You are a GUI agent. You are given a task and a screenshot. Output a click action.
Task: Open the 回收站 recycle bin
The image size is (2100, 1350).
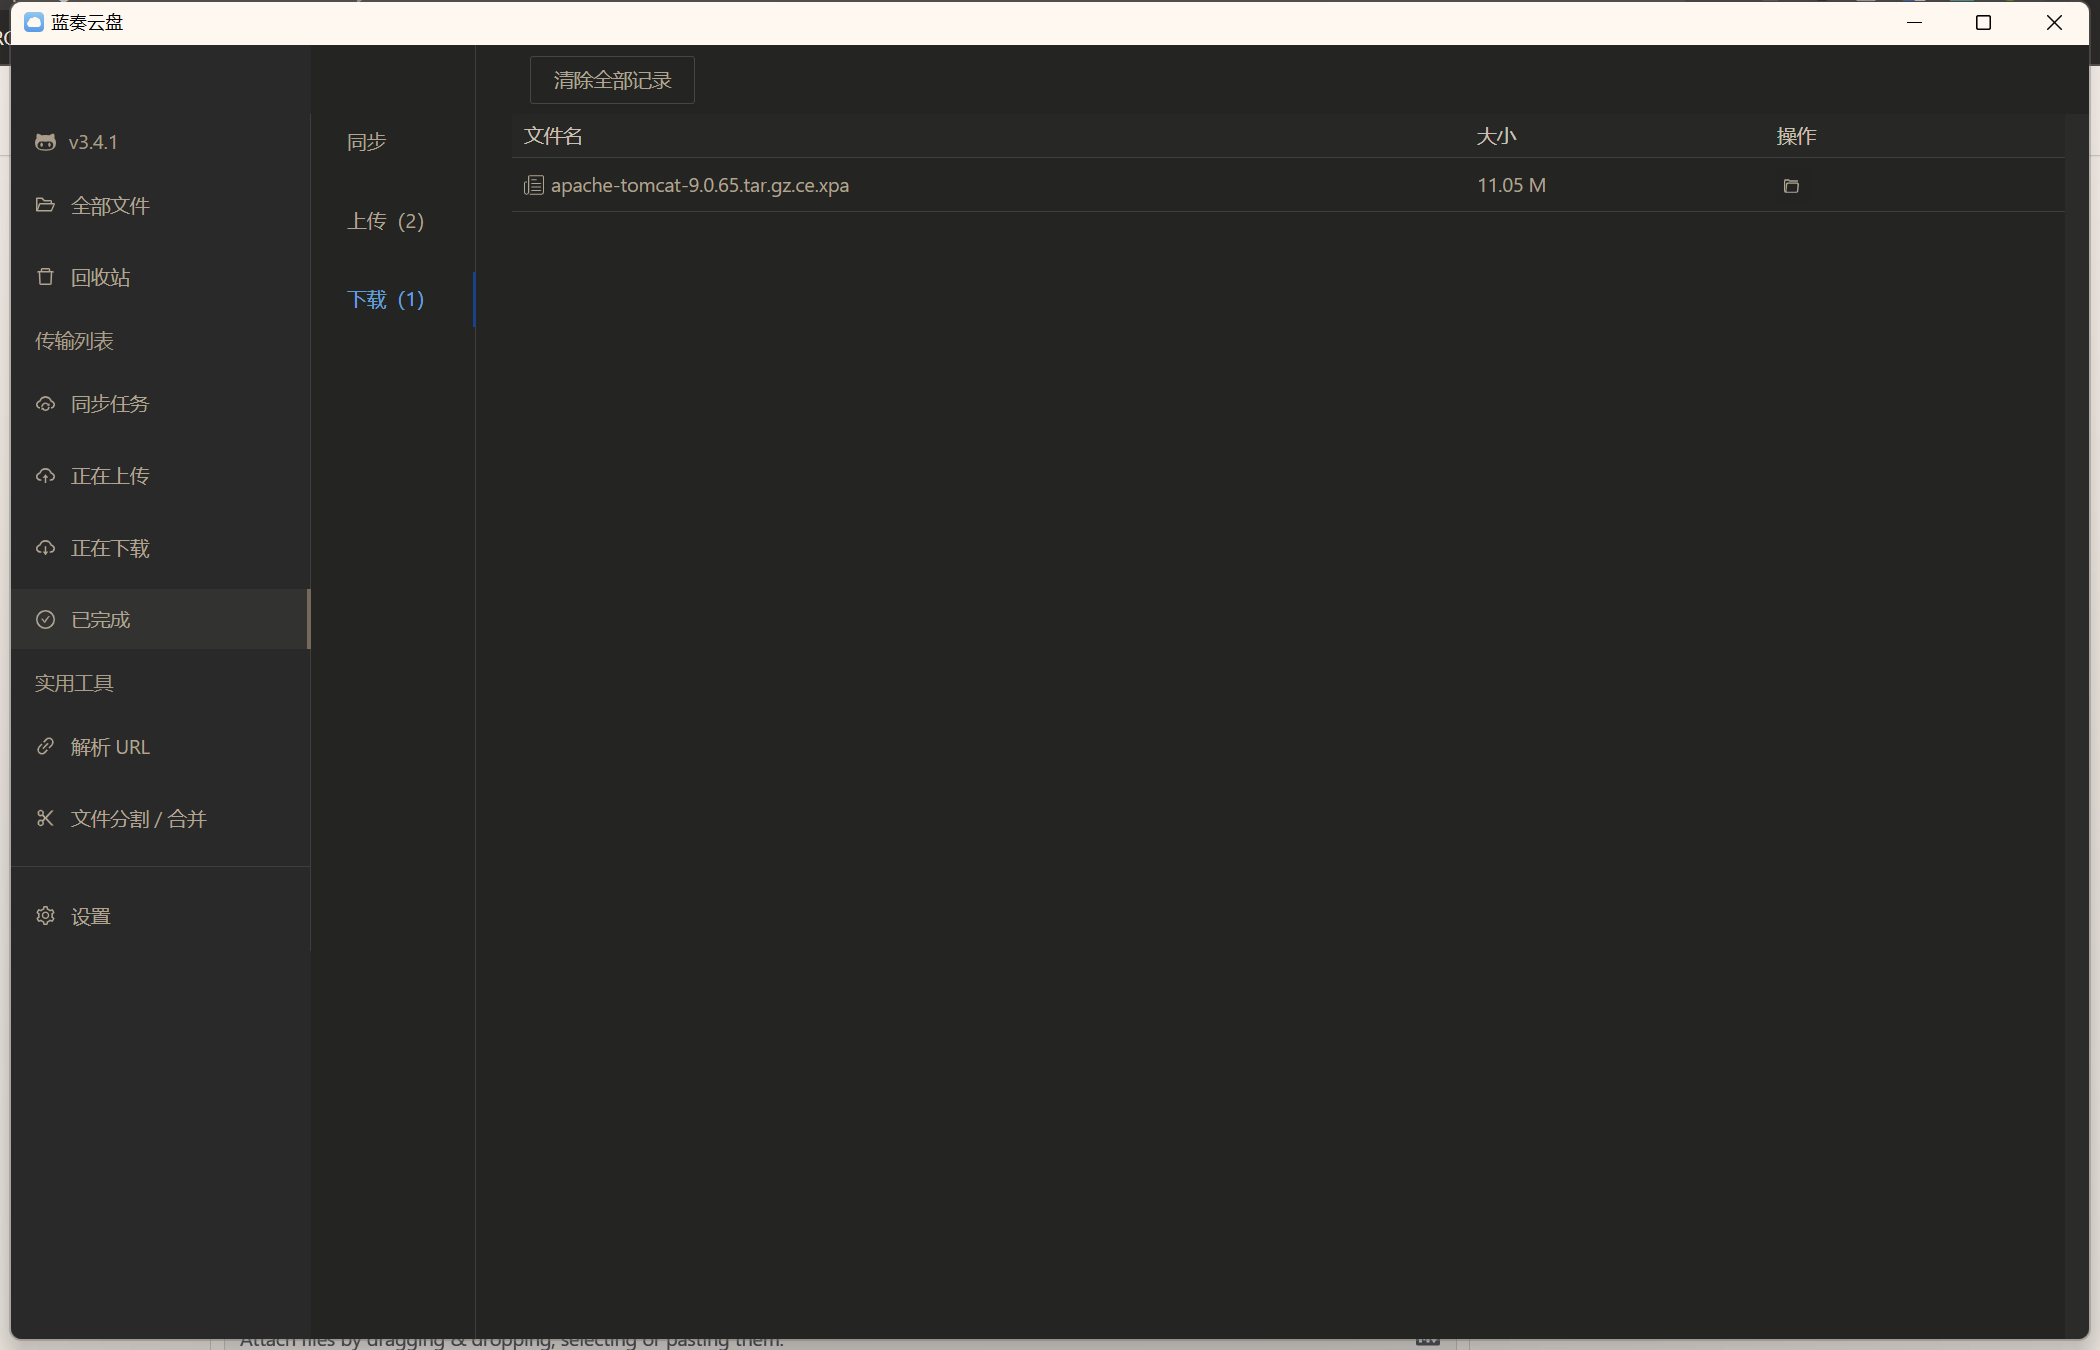[x=100, y=277]
